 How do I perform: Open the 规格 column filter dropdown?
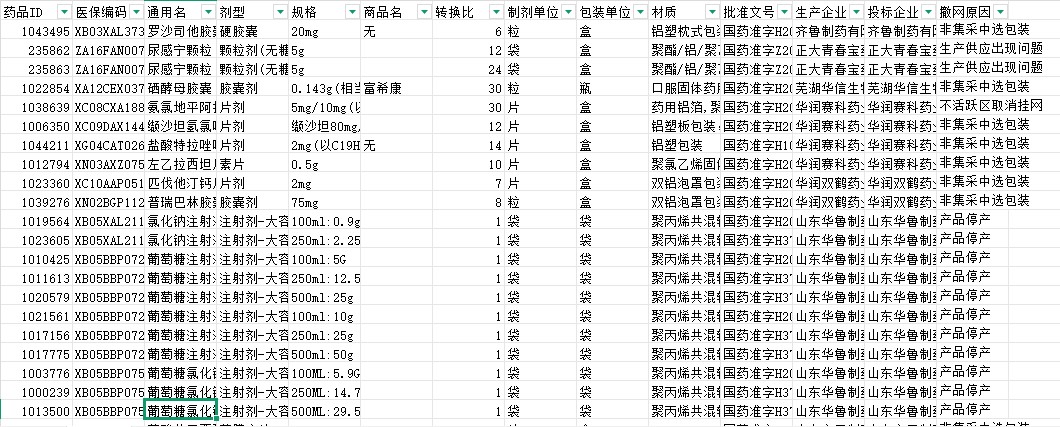[352, 12]
